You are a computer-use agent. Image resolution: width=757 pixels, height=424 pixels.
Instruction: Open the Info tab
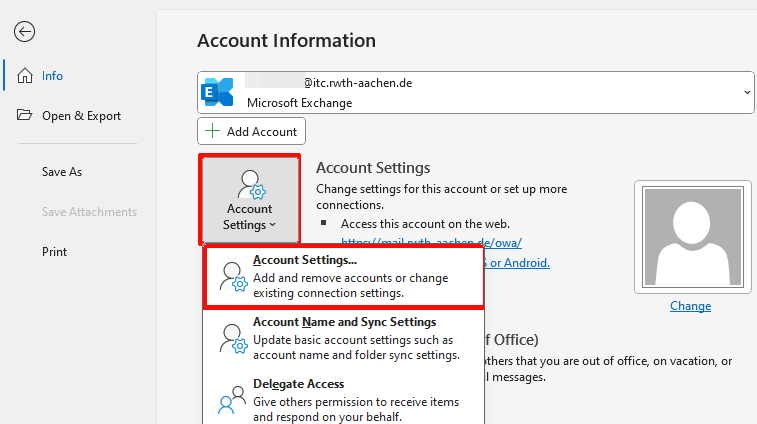pyautogui.click(x=52, y=76)
